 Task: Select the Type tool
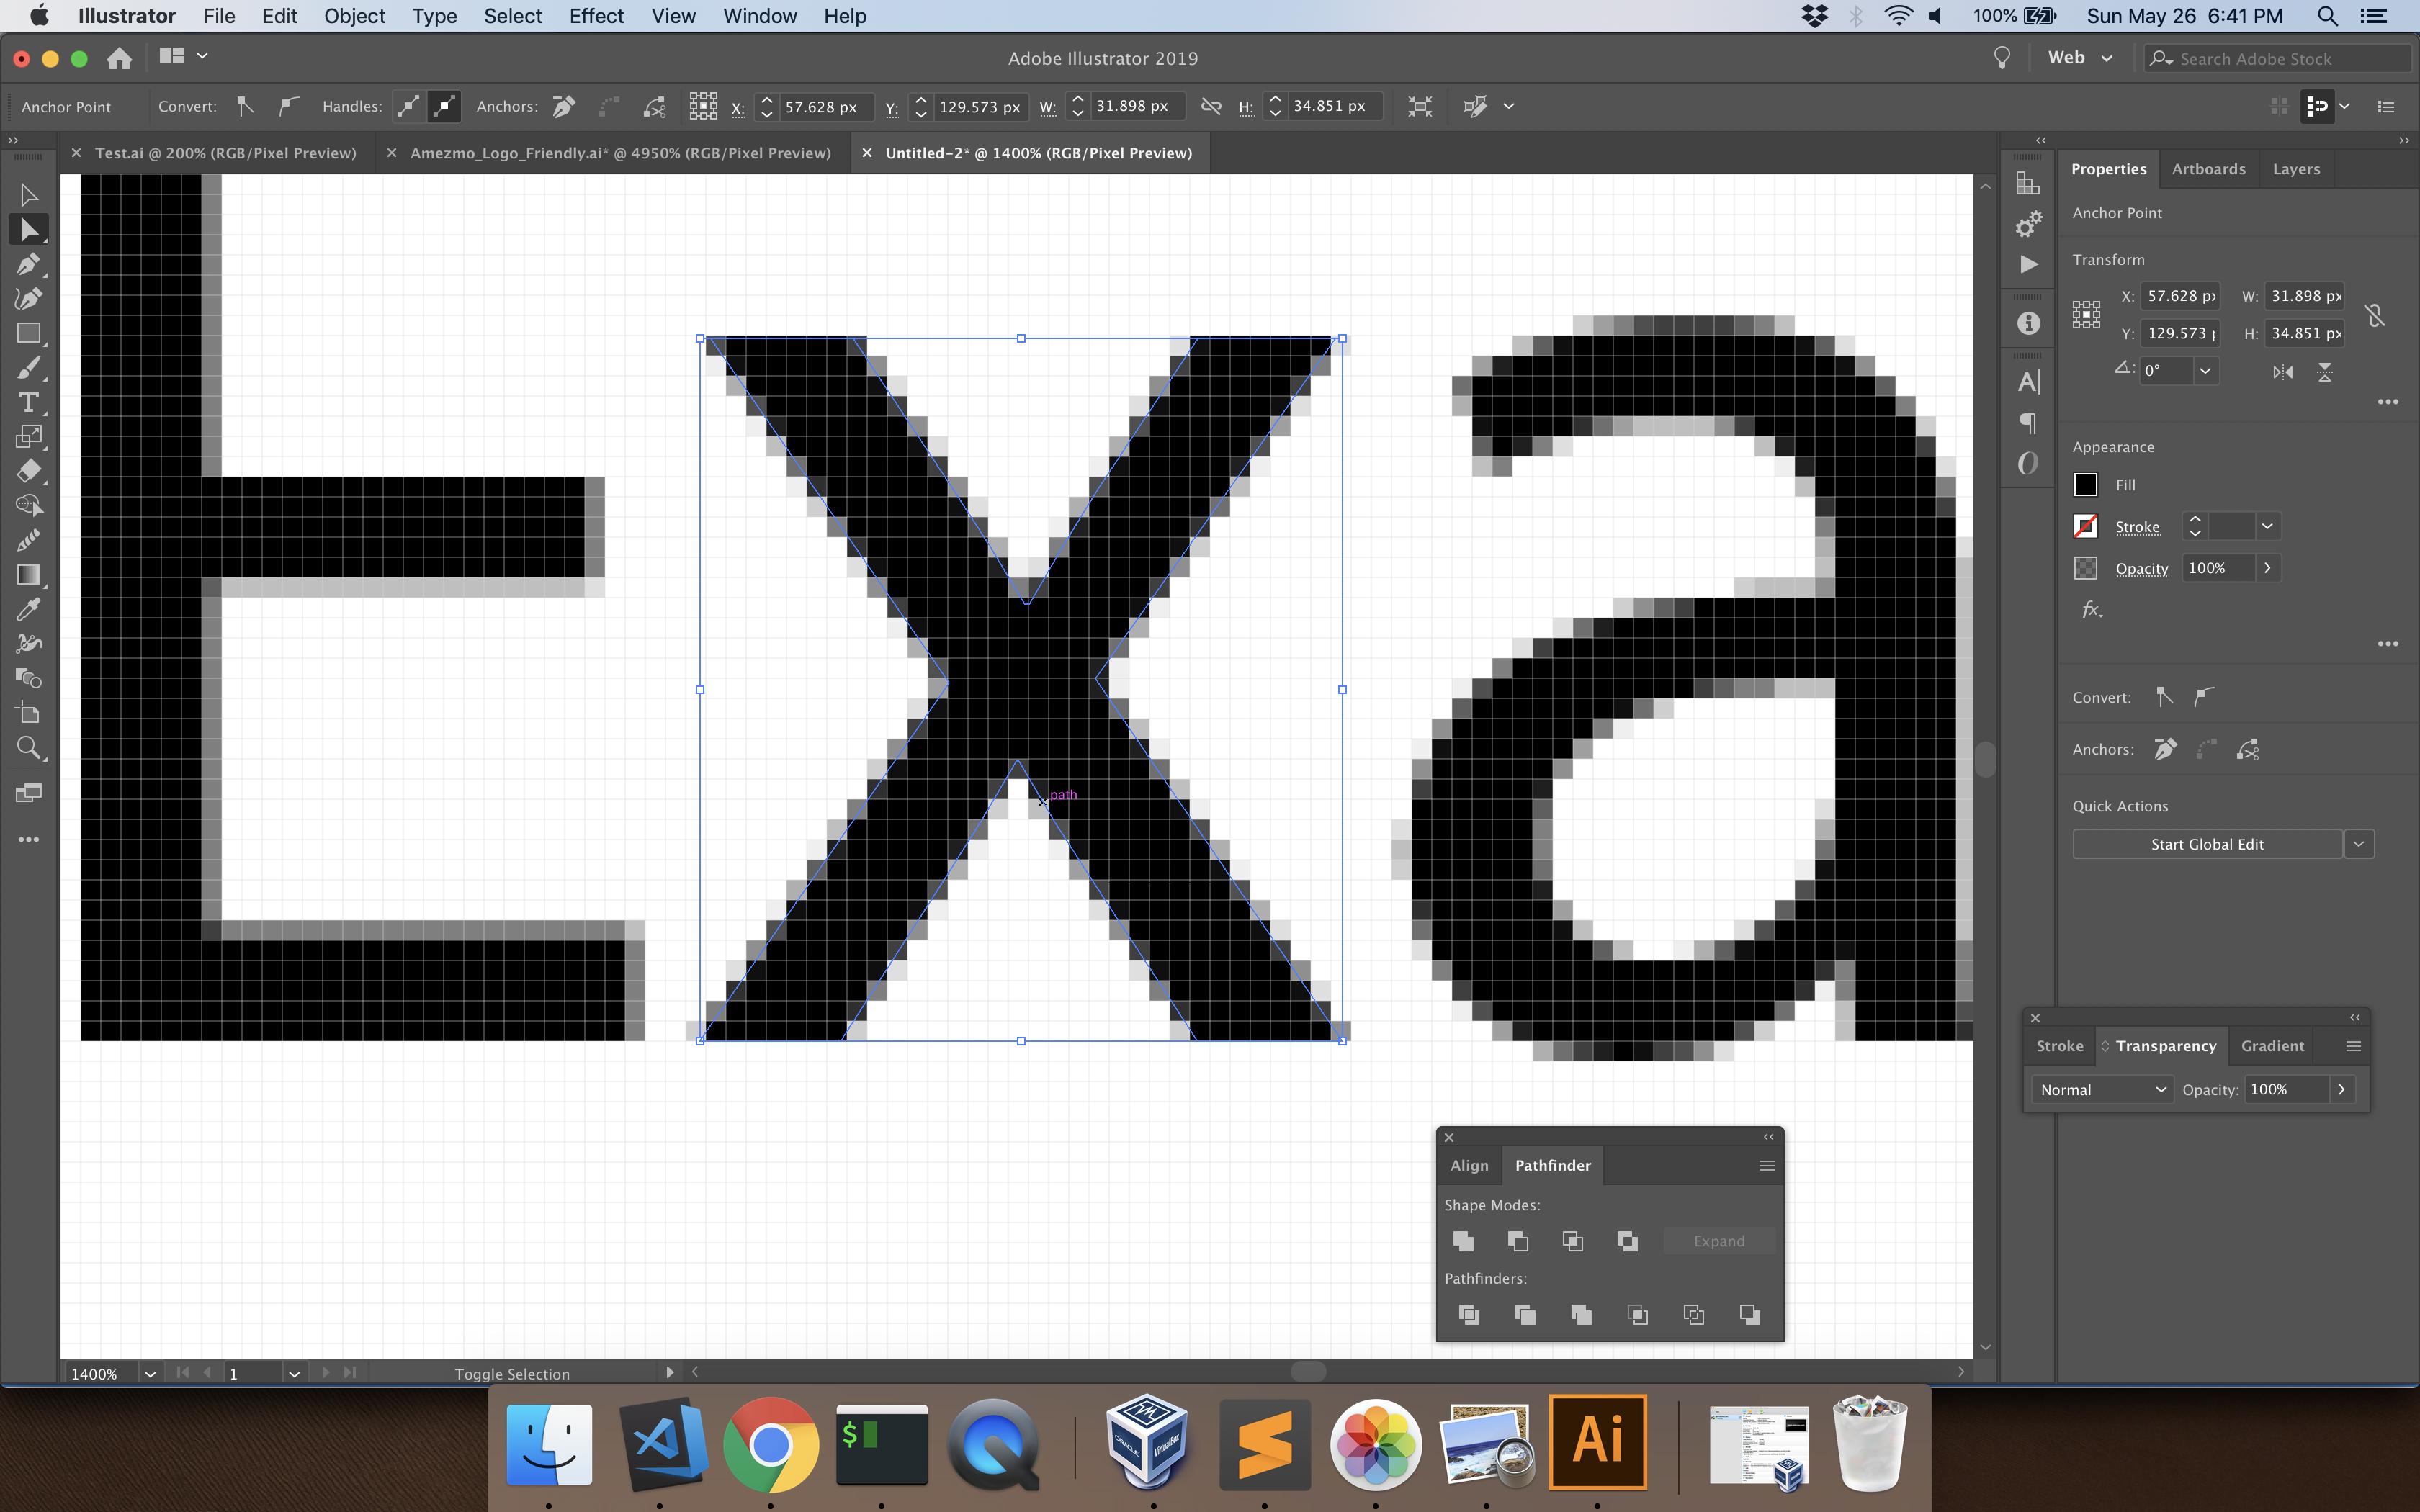(x=29, y=403)
